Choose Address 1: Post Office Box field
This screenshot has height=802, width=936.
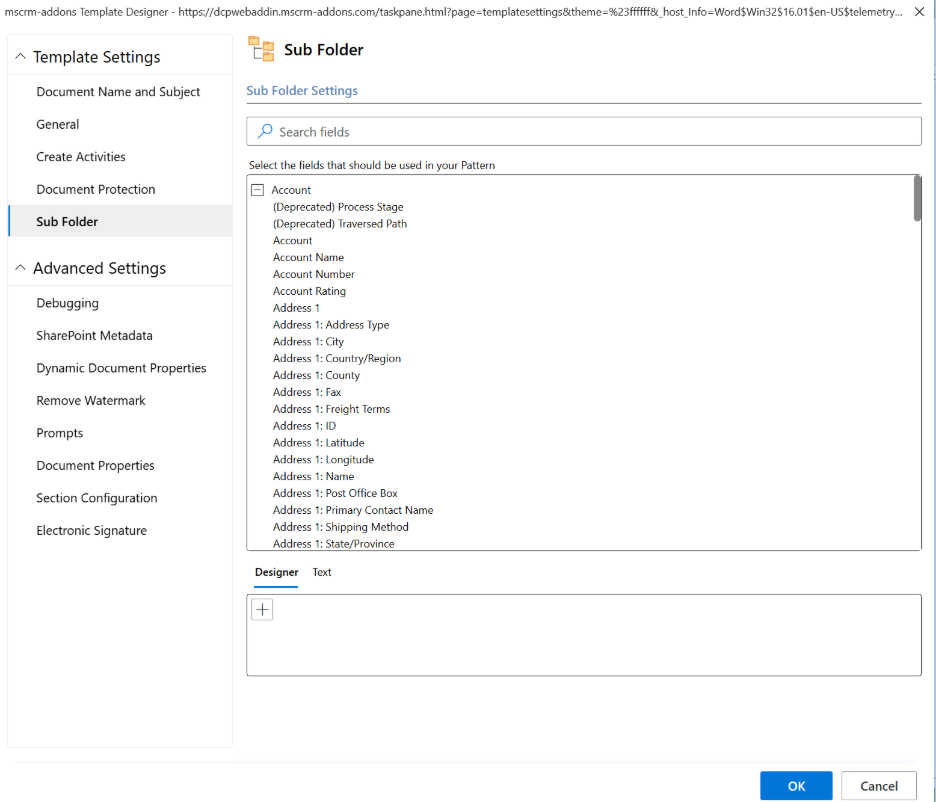(x=335, y=493)
